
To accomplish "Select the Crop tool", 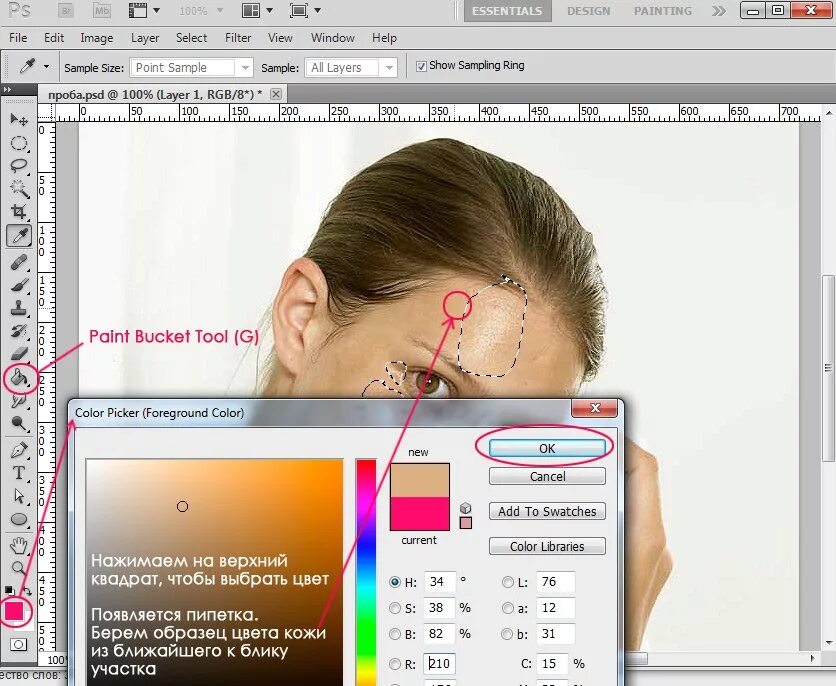I will click(19, 212).
